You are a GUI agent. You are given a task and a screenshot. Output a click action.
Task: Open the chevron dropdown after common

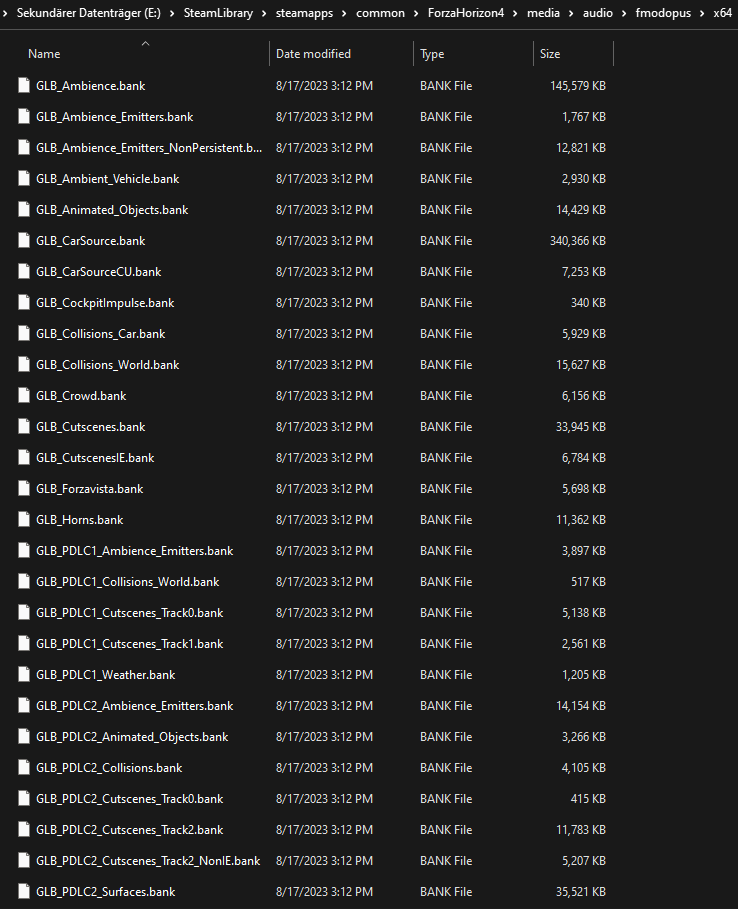point(416,13)
